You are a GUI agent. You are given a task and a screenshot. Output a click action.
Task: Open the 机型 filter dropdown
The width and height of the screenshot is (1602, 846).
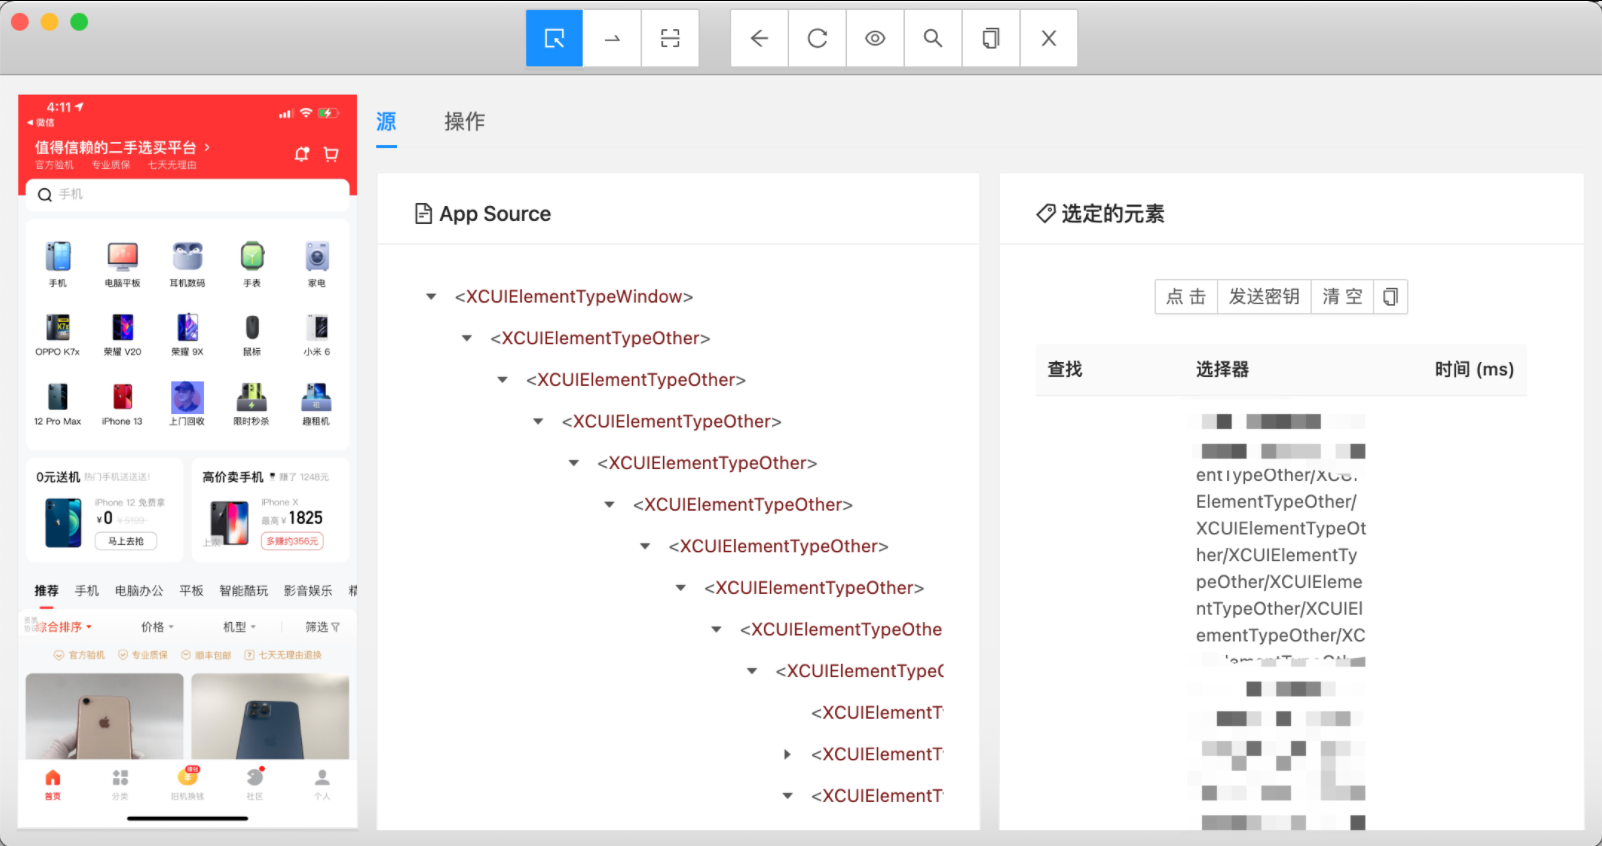(x=239, y=627)
